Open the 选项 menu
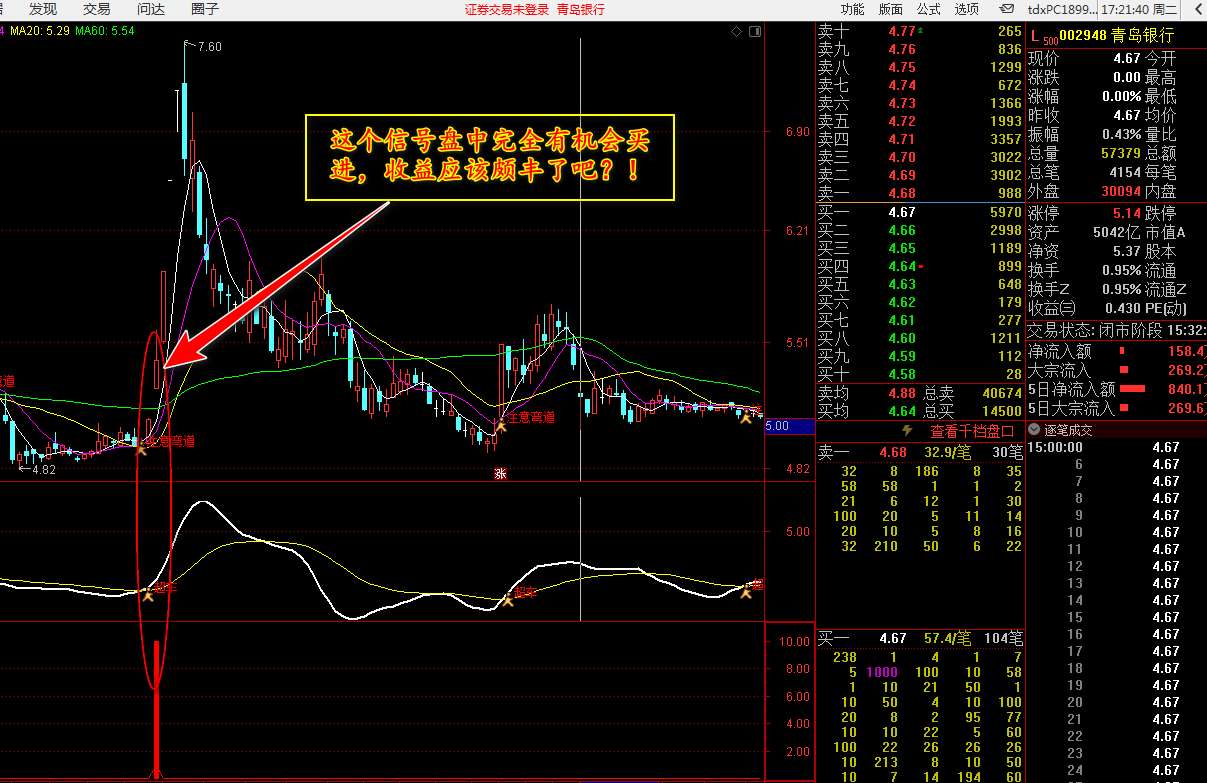Viewport: 1207px width, 783px height. tap(966, 9)
